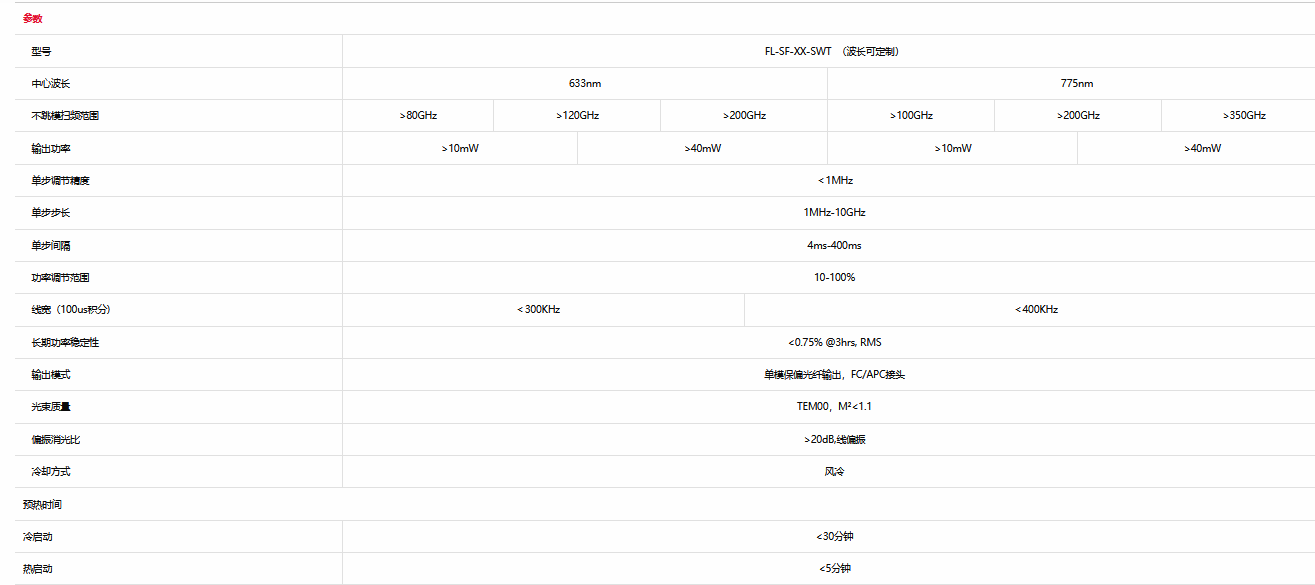Click the <5分钟 warm start value

pyautogui.click(x=834, y=568)
